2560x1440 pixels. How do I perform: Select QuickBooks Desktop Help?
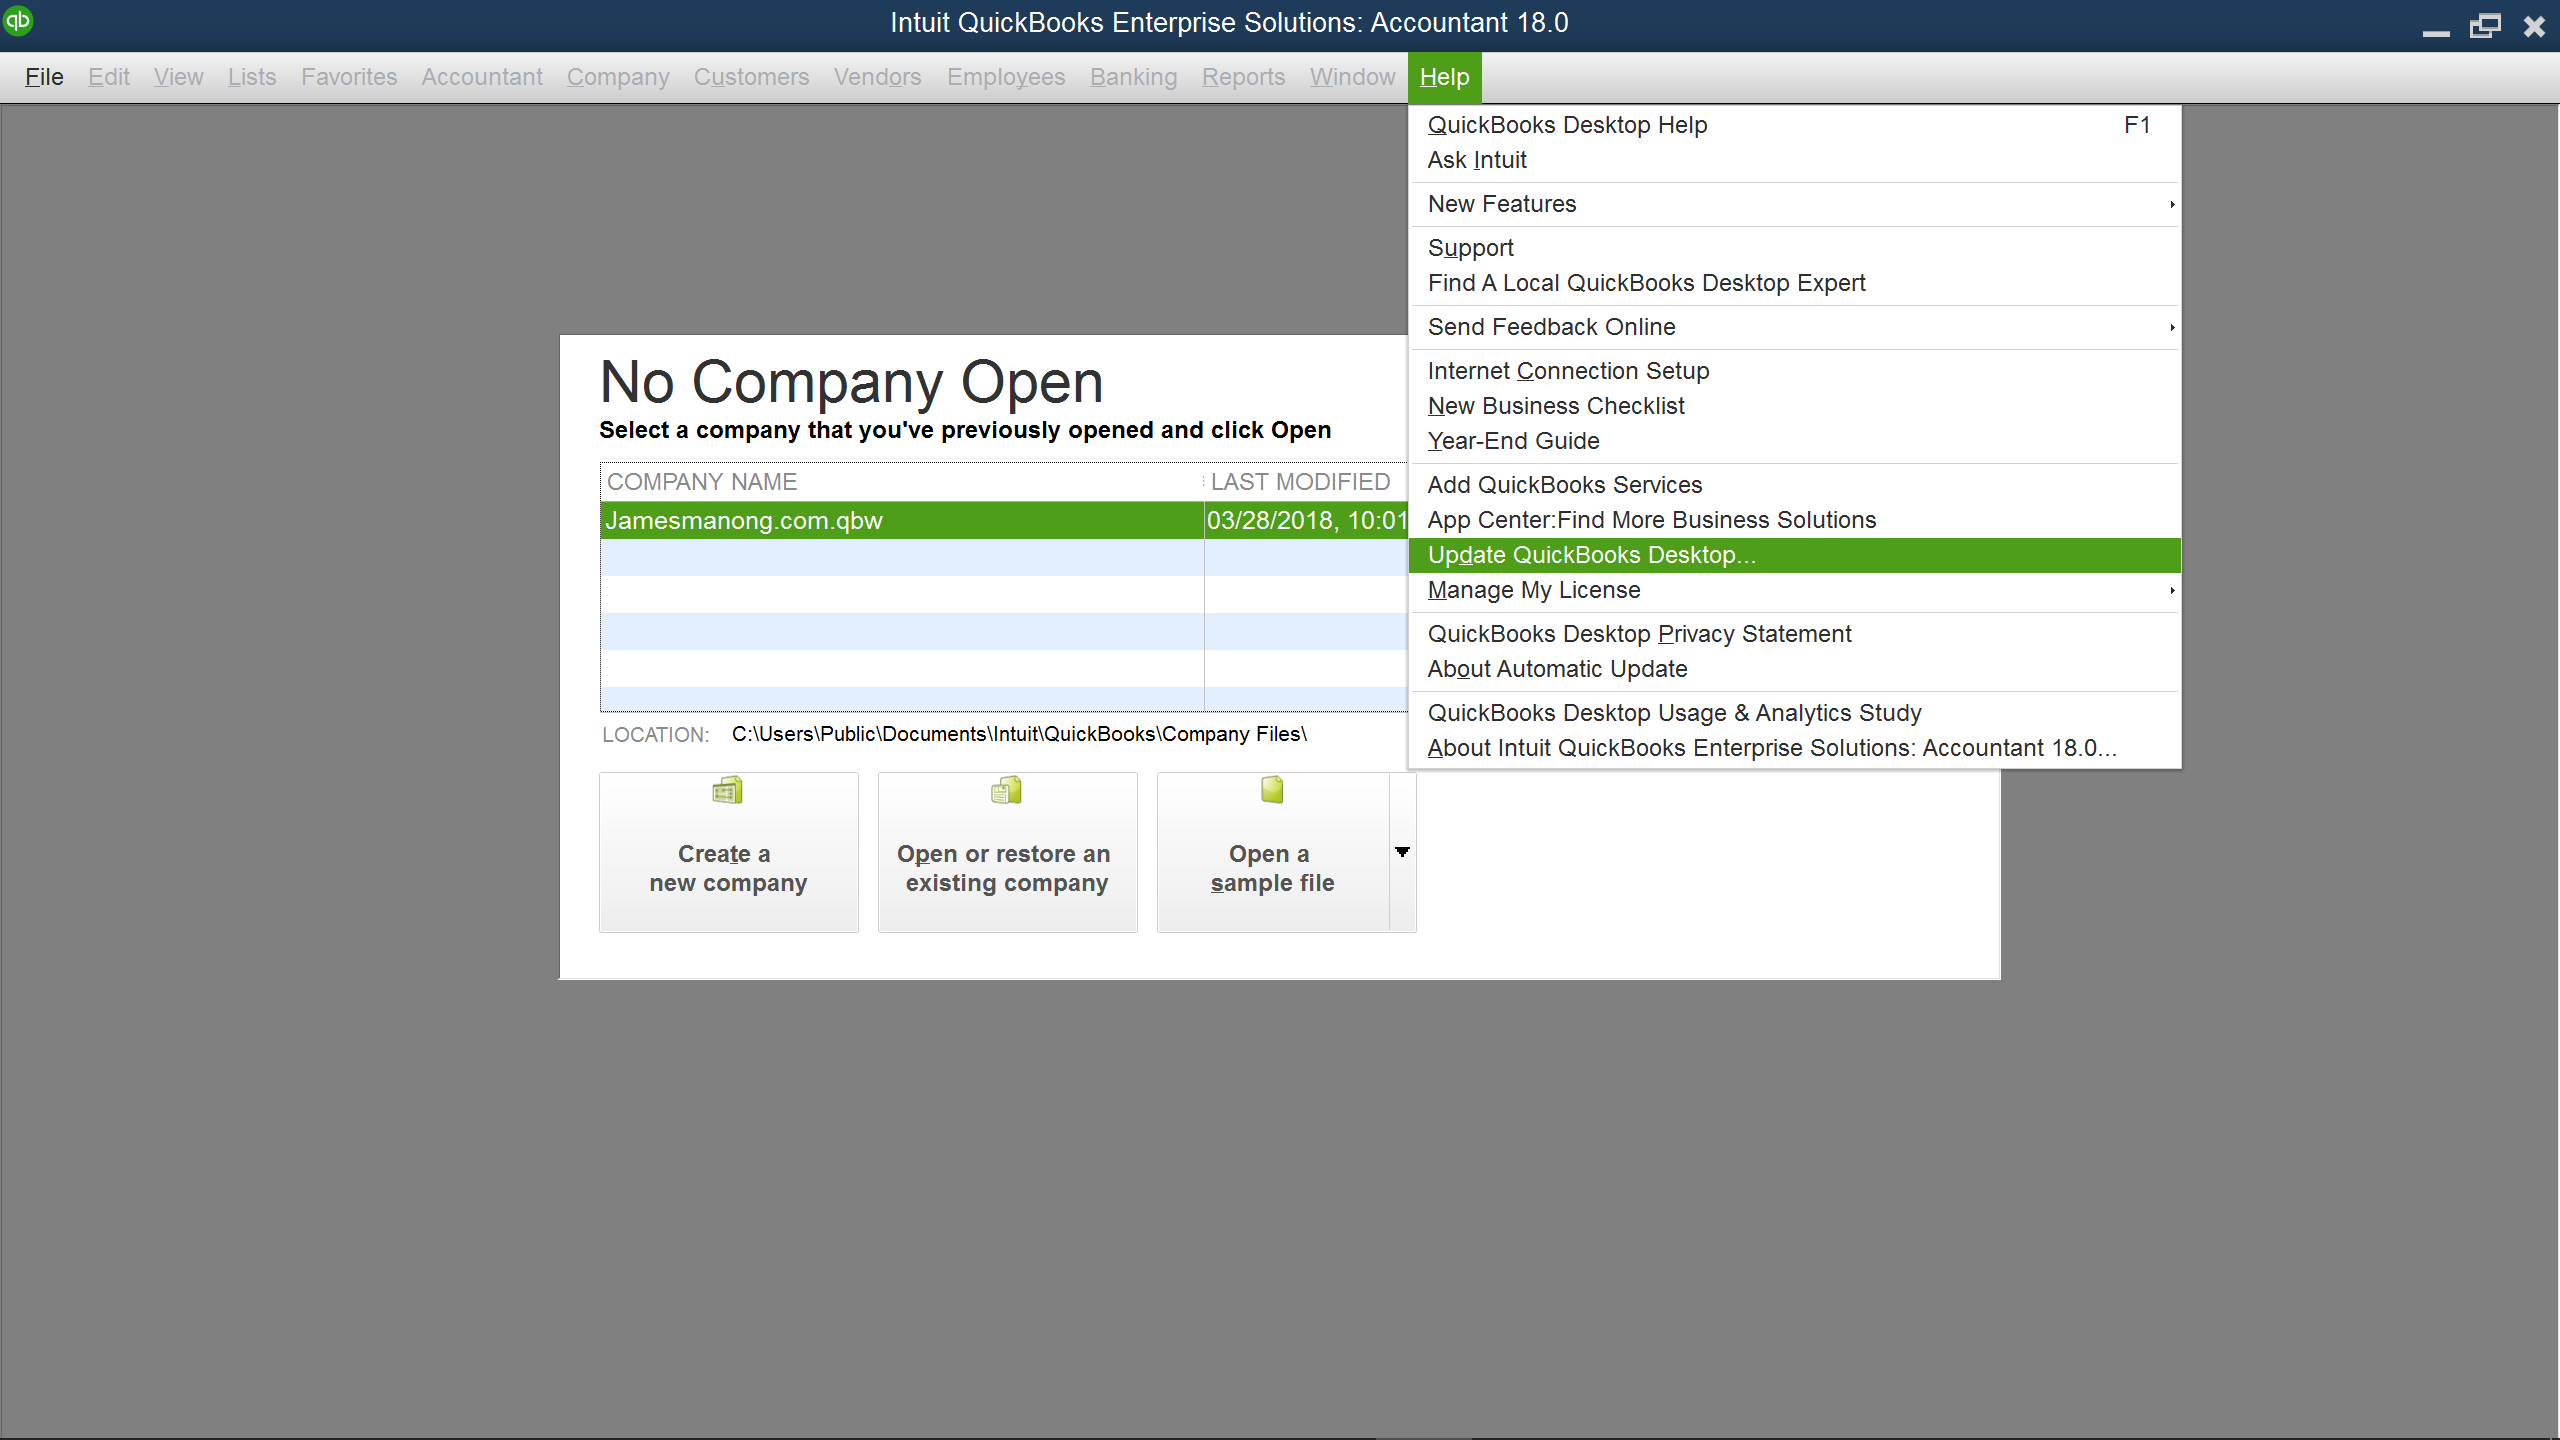point(1567,124)
